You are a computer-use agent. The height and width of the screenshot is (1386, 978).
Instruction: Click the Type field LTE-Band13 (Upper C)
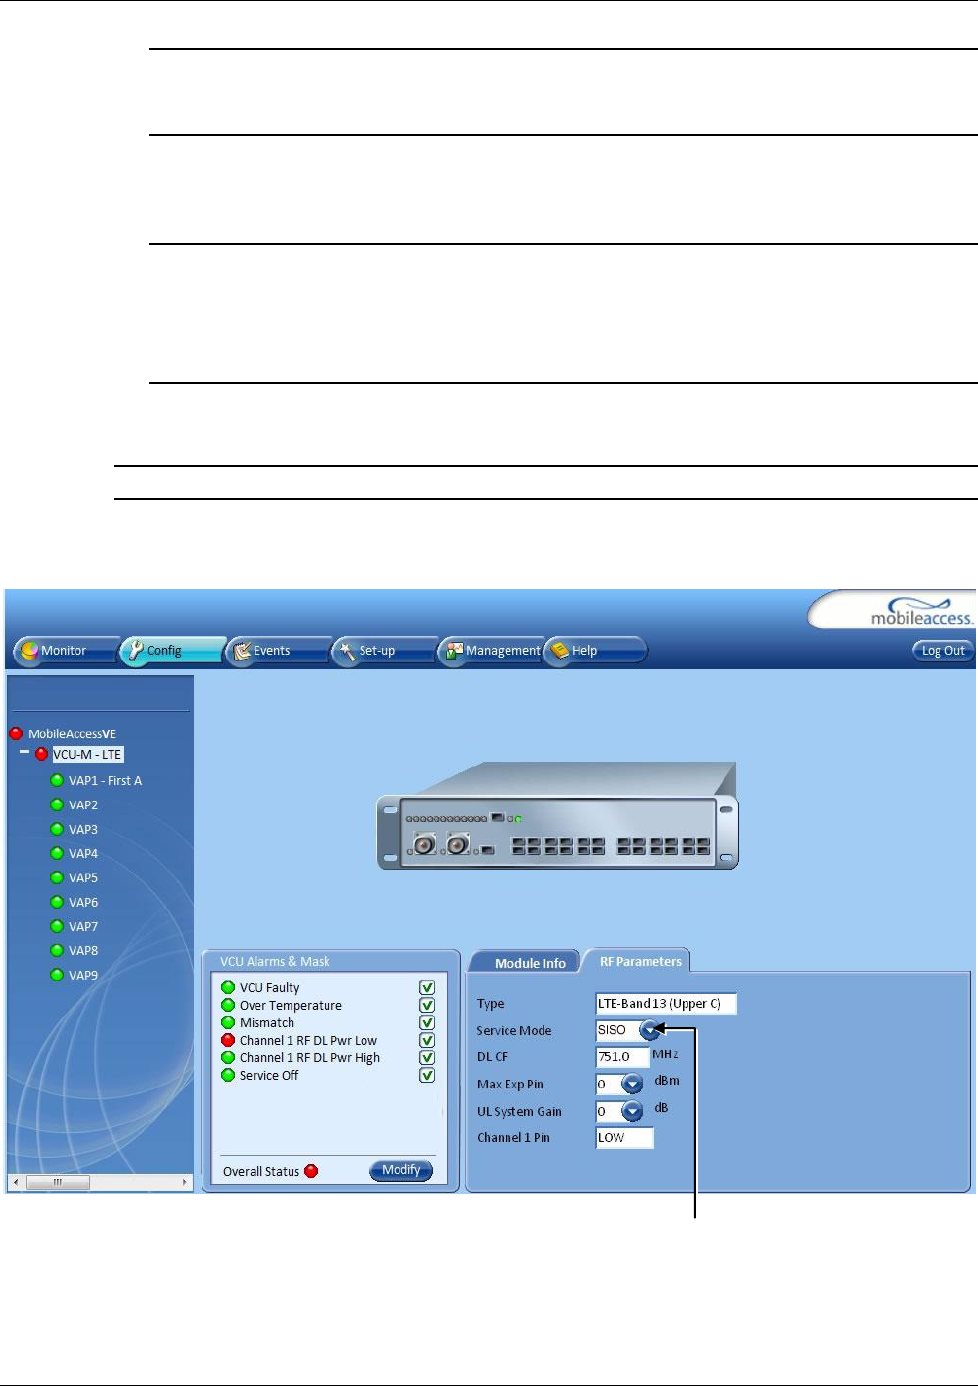coord(666,1004)
